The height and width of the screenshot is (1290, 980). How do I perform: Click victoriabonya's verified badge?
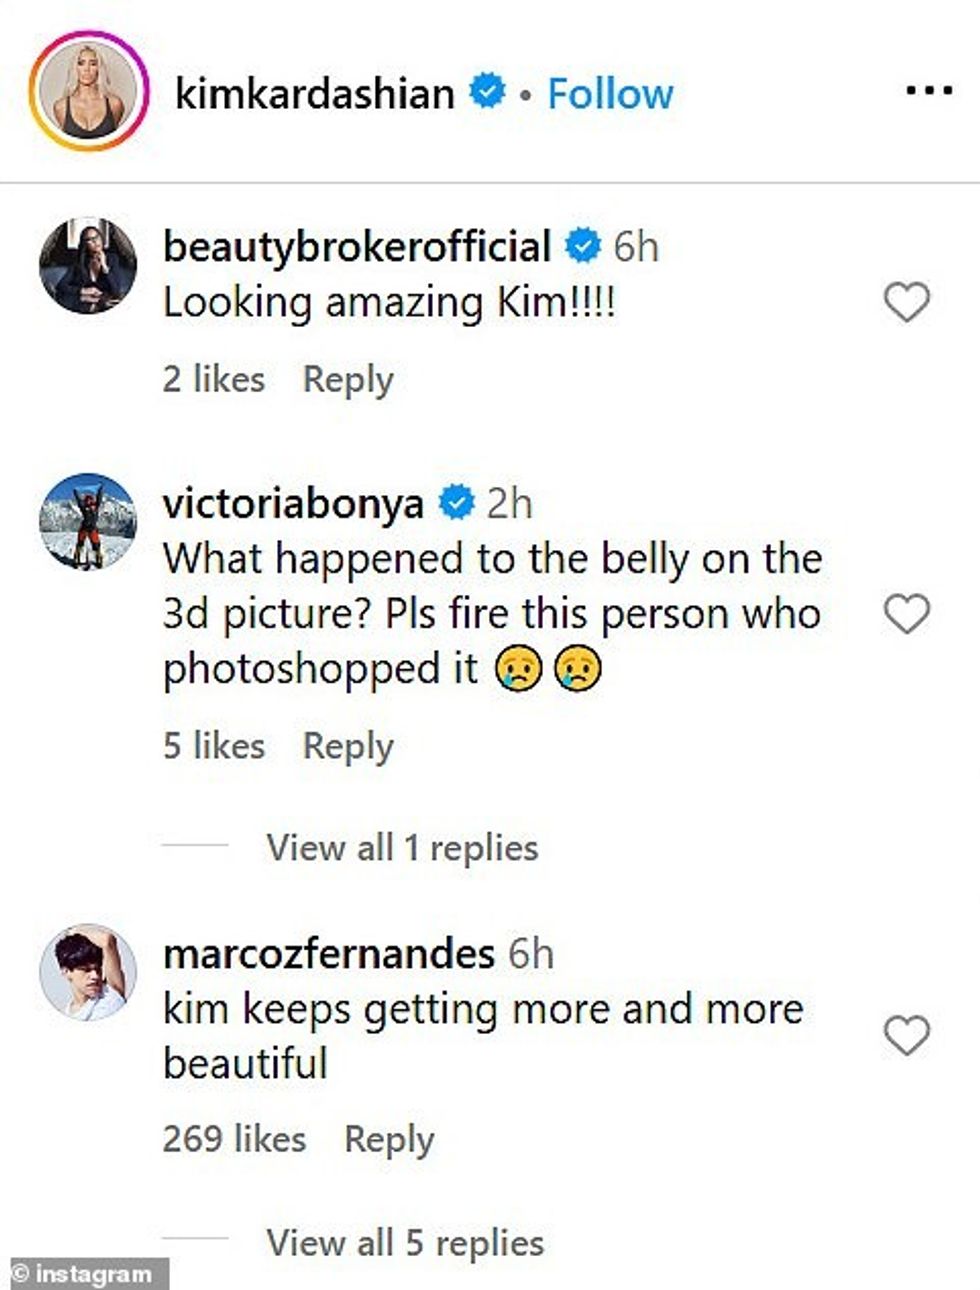[x=457, y=503]
